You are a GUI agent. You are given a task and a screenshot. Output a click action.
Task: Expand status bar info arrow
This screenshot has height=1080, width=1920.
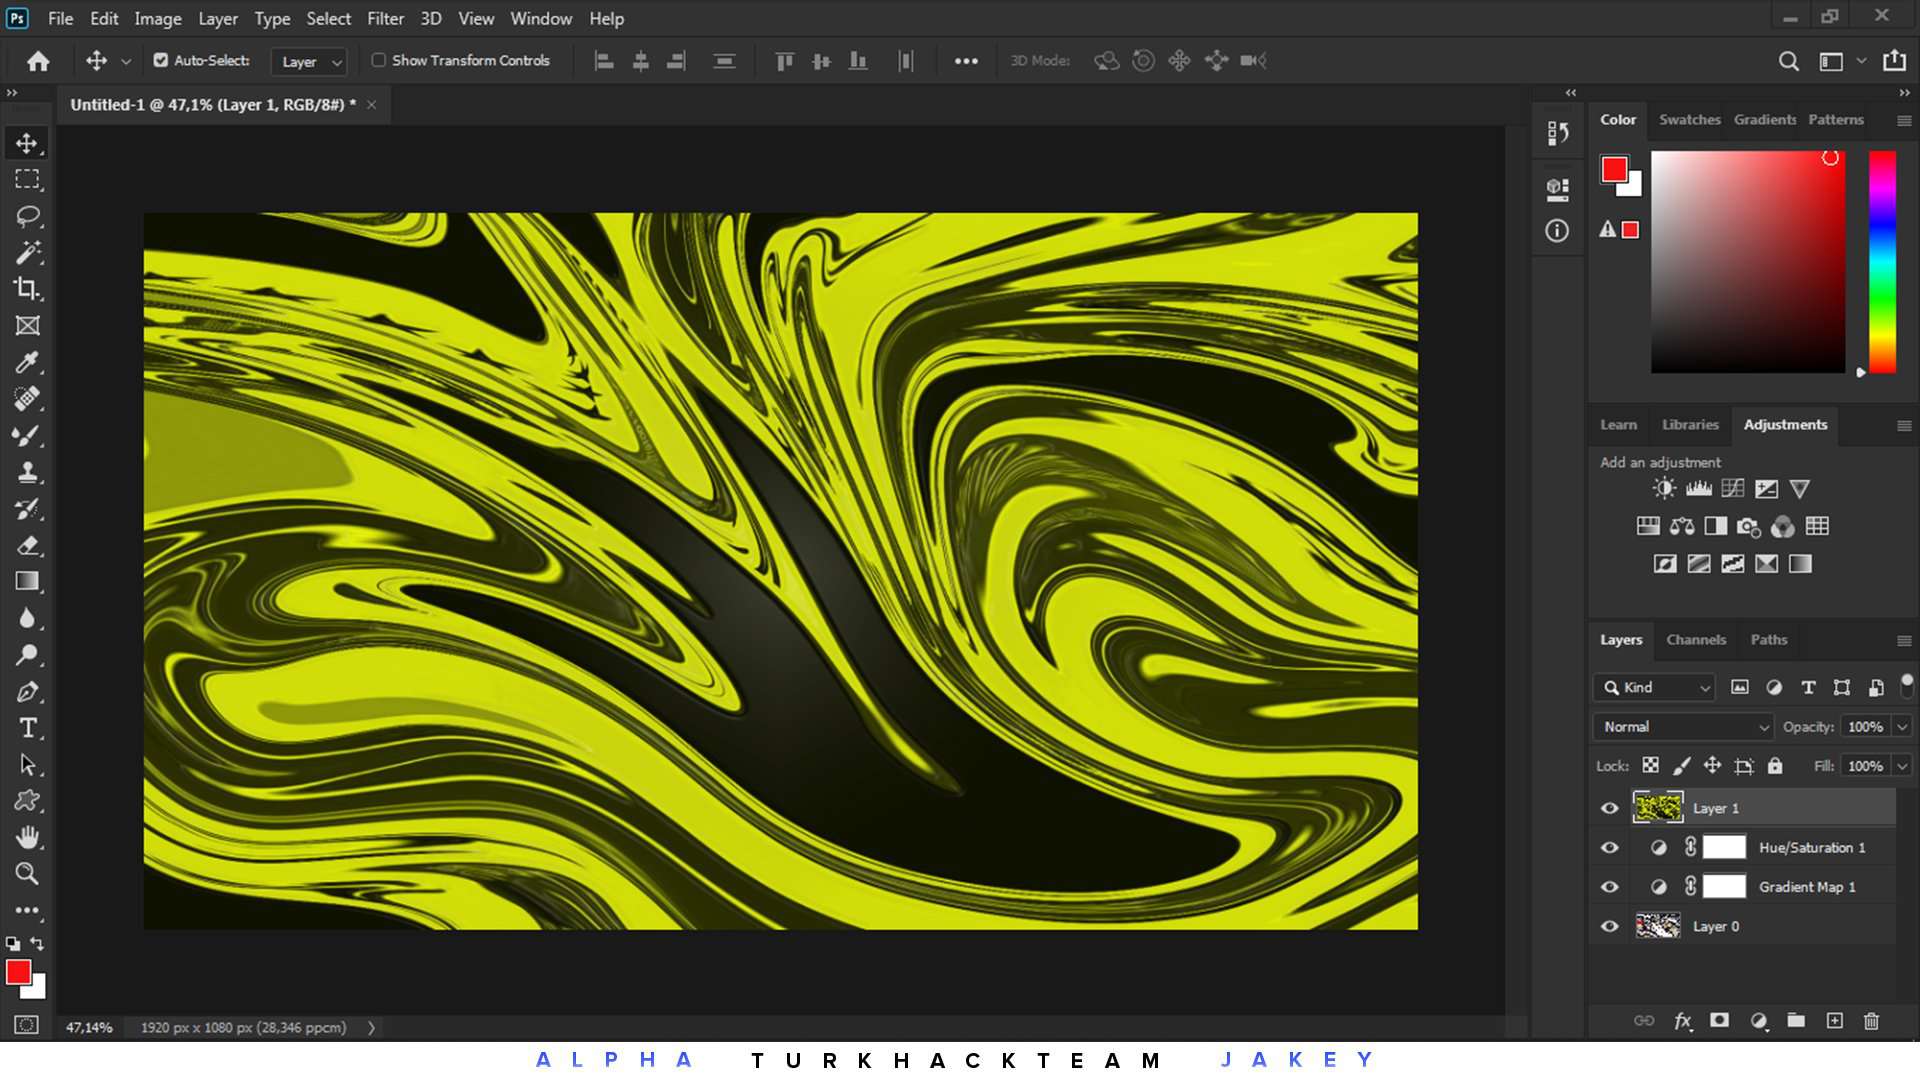pyautogui.click(x=371, y=1027)
